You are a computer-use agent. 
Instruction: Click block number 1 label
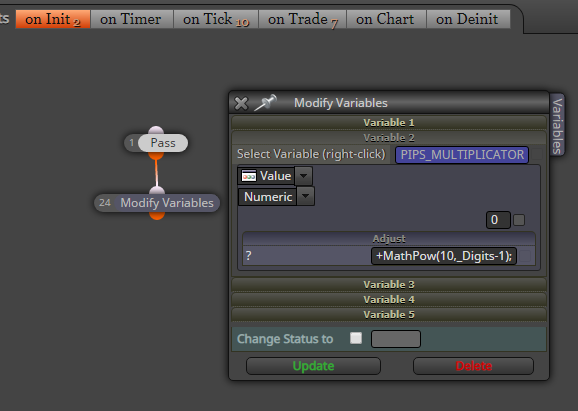coord(132,143)
